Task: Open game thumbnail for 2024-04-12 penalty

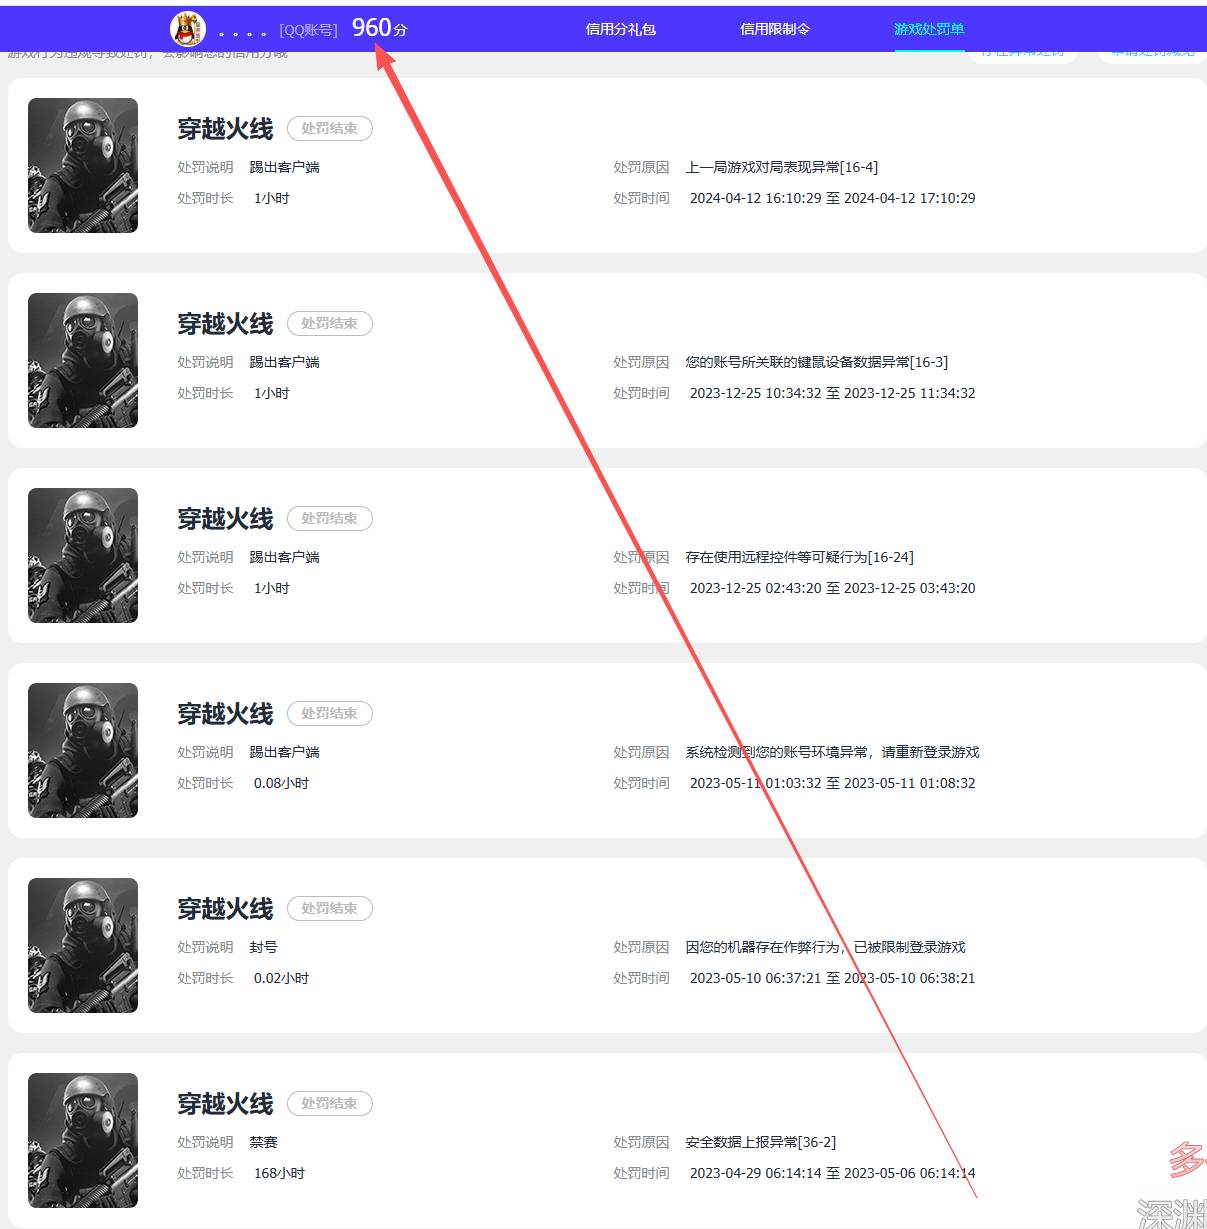Action: 83,165
